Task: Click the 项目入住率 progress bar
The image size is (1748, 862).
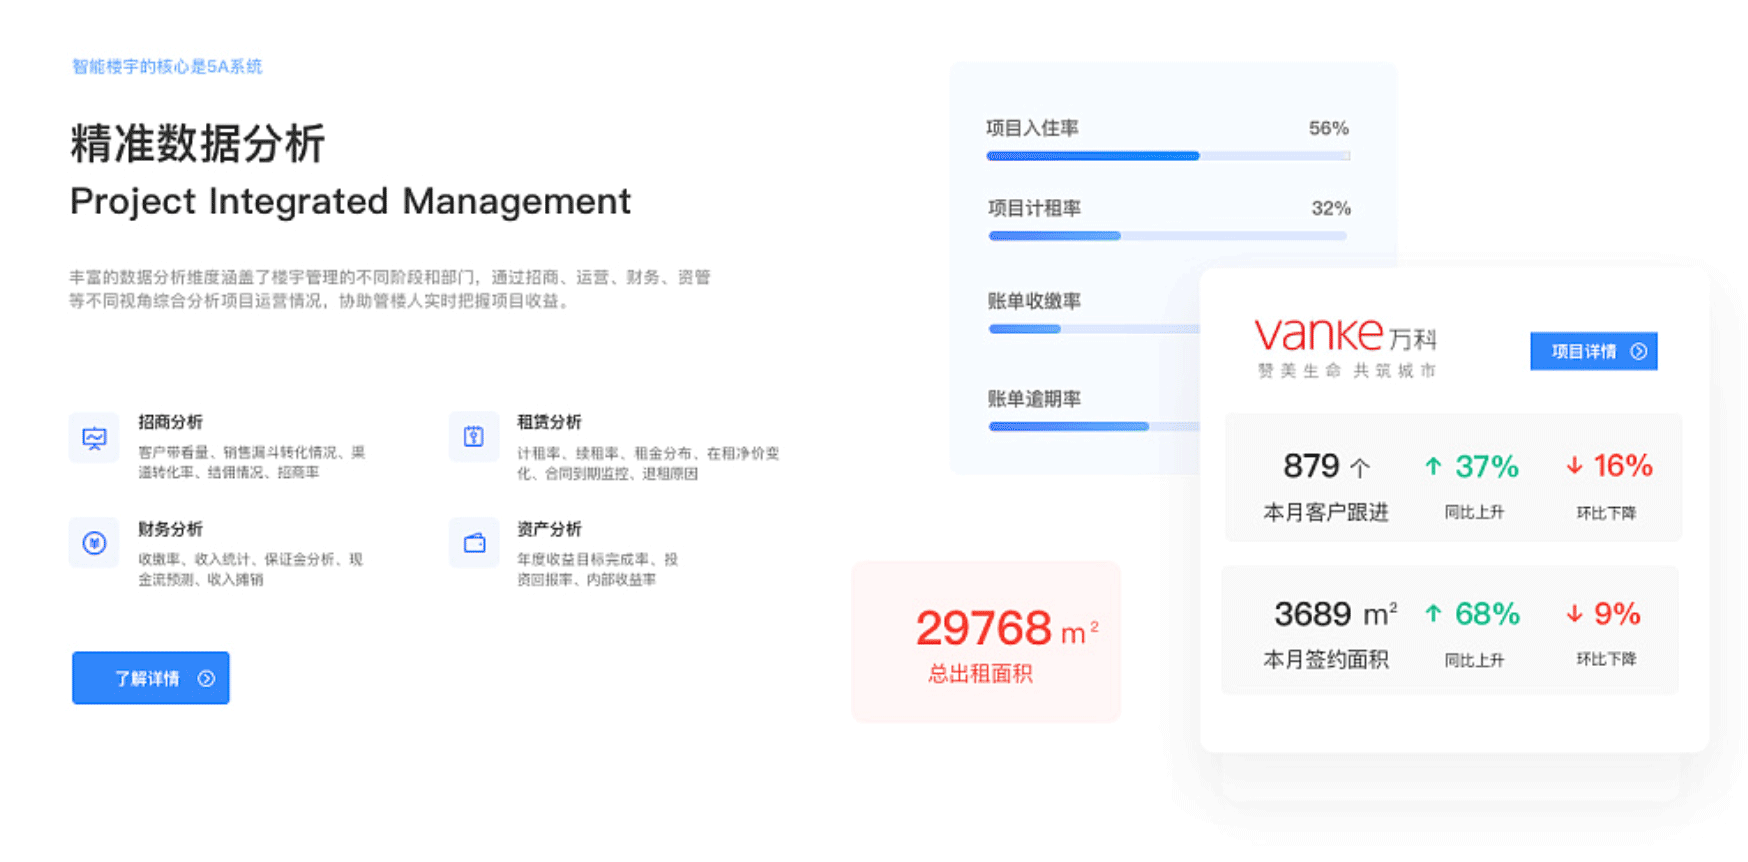Action: point(1167,156)
